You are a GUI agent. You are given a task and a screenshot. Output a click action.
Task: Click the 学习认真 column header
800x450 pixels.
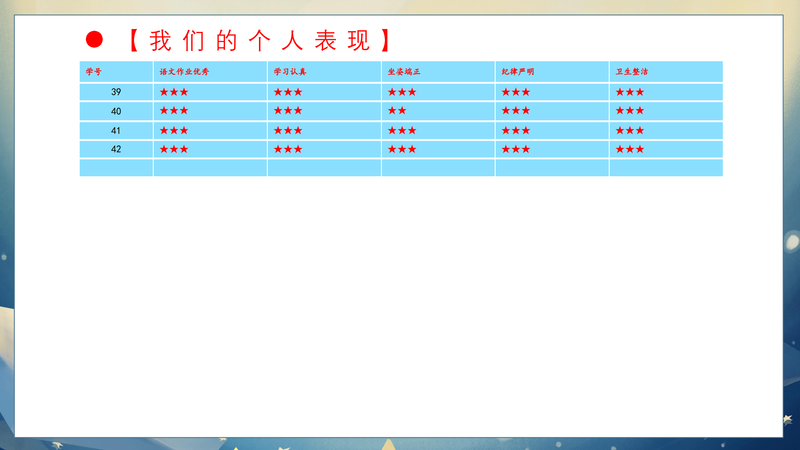point(324,72)
